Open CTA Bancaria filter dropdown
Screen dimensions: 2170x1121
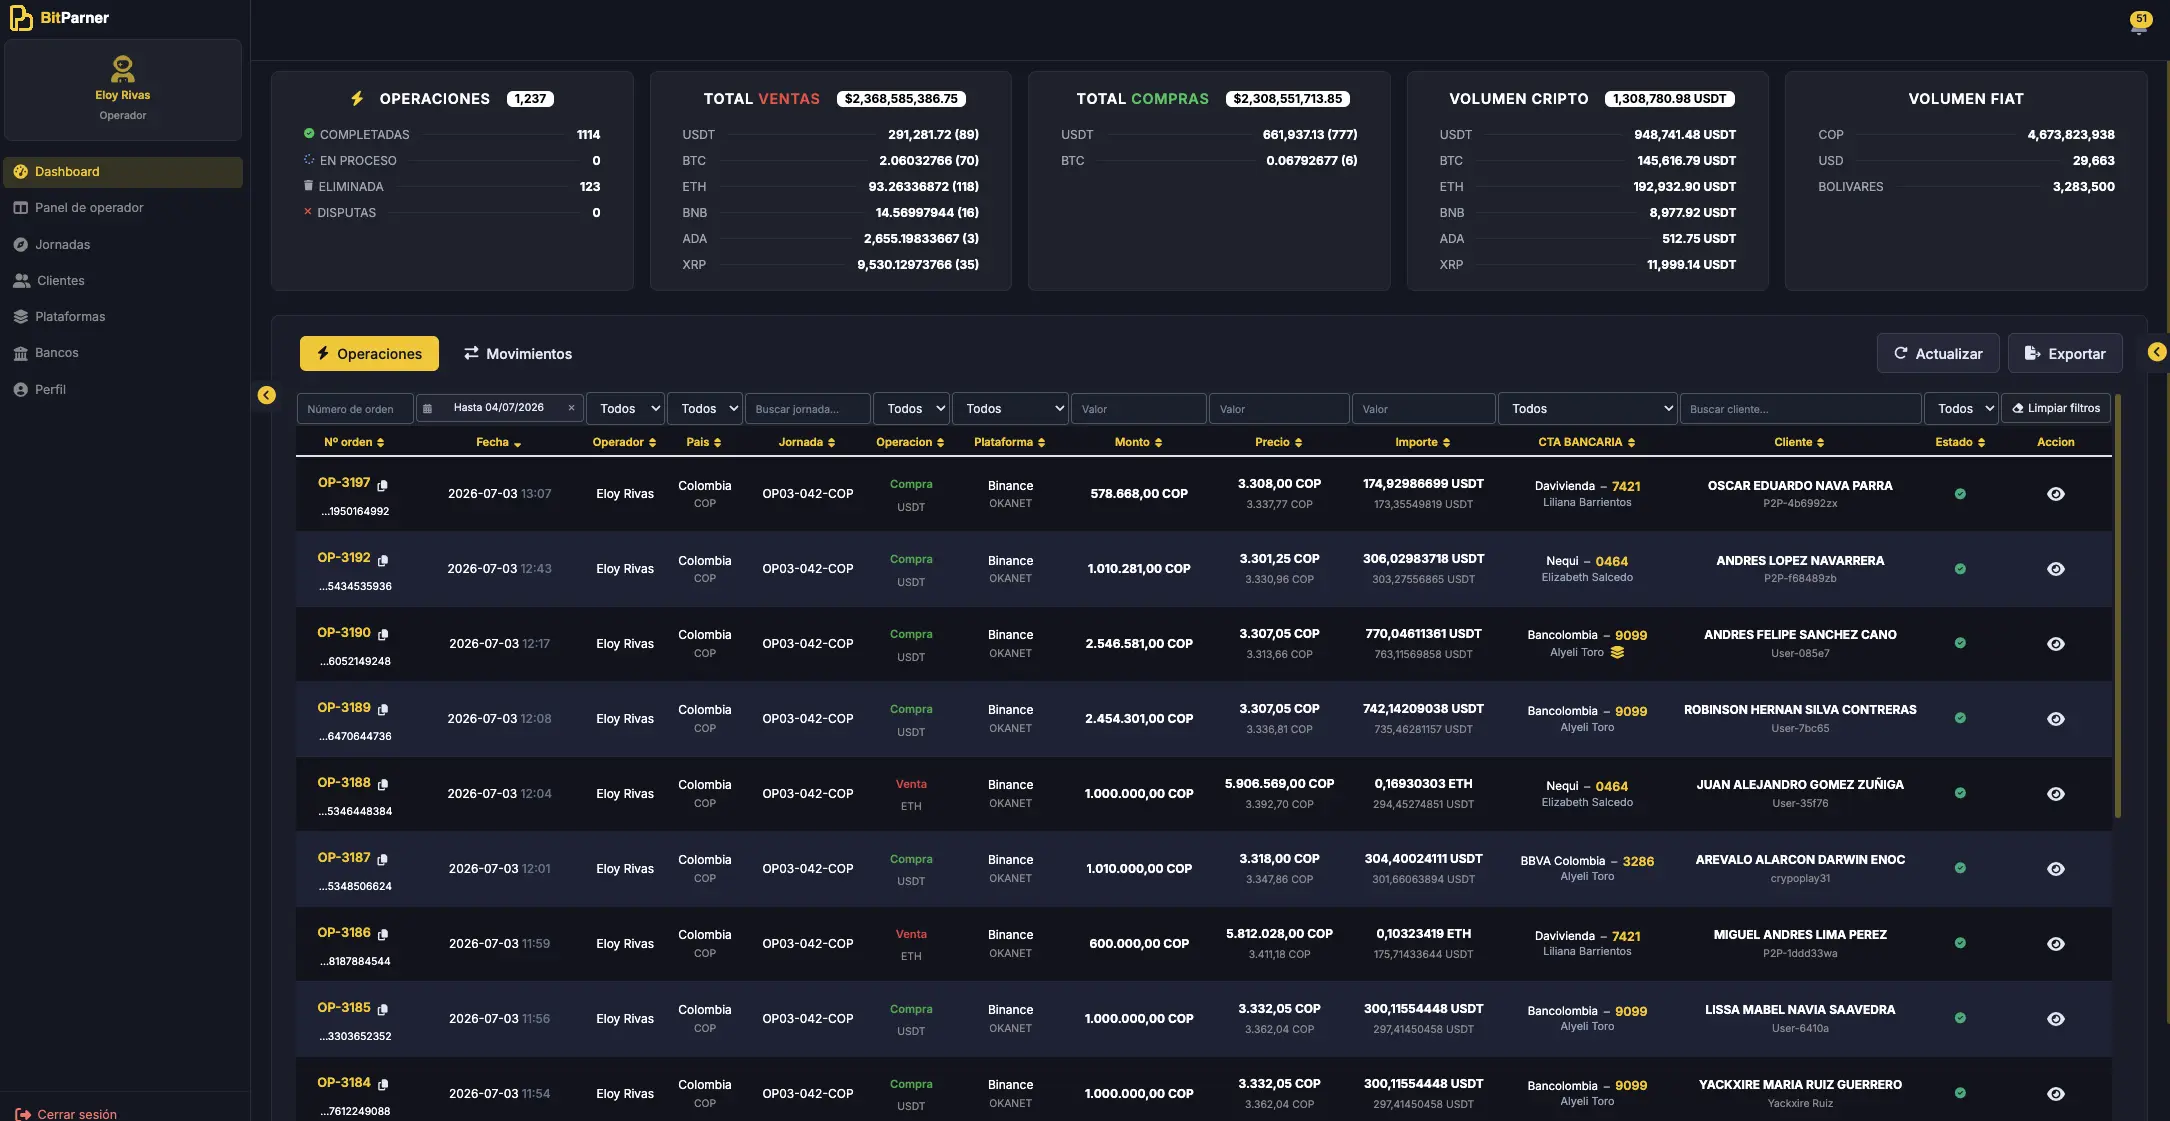click(x=1588, y=408)
